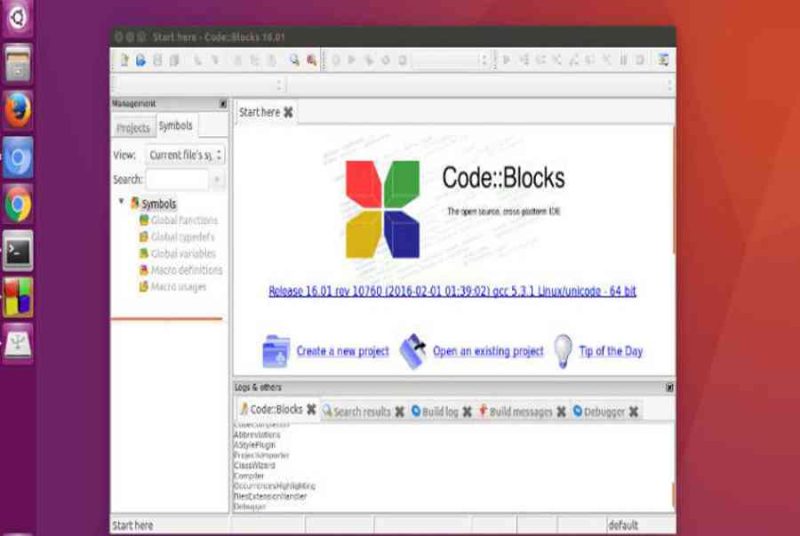Click the Stop debugger icon
Viewport: 800px width, 536px height.
pyautogui.click(x=640, y=60)
